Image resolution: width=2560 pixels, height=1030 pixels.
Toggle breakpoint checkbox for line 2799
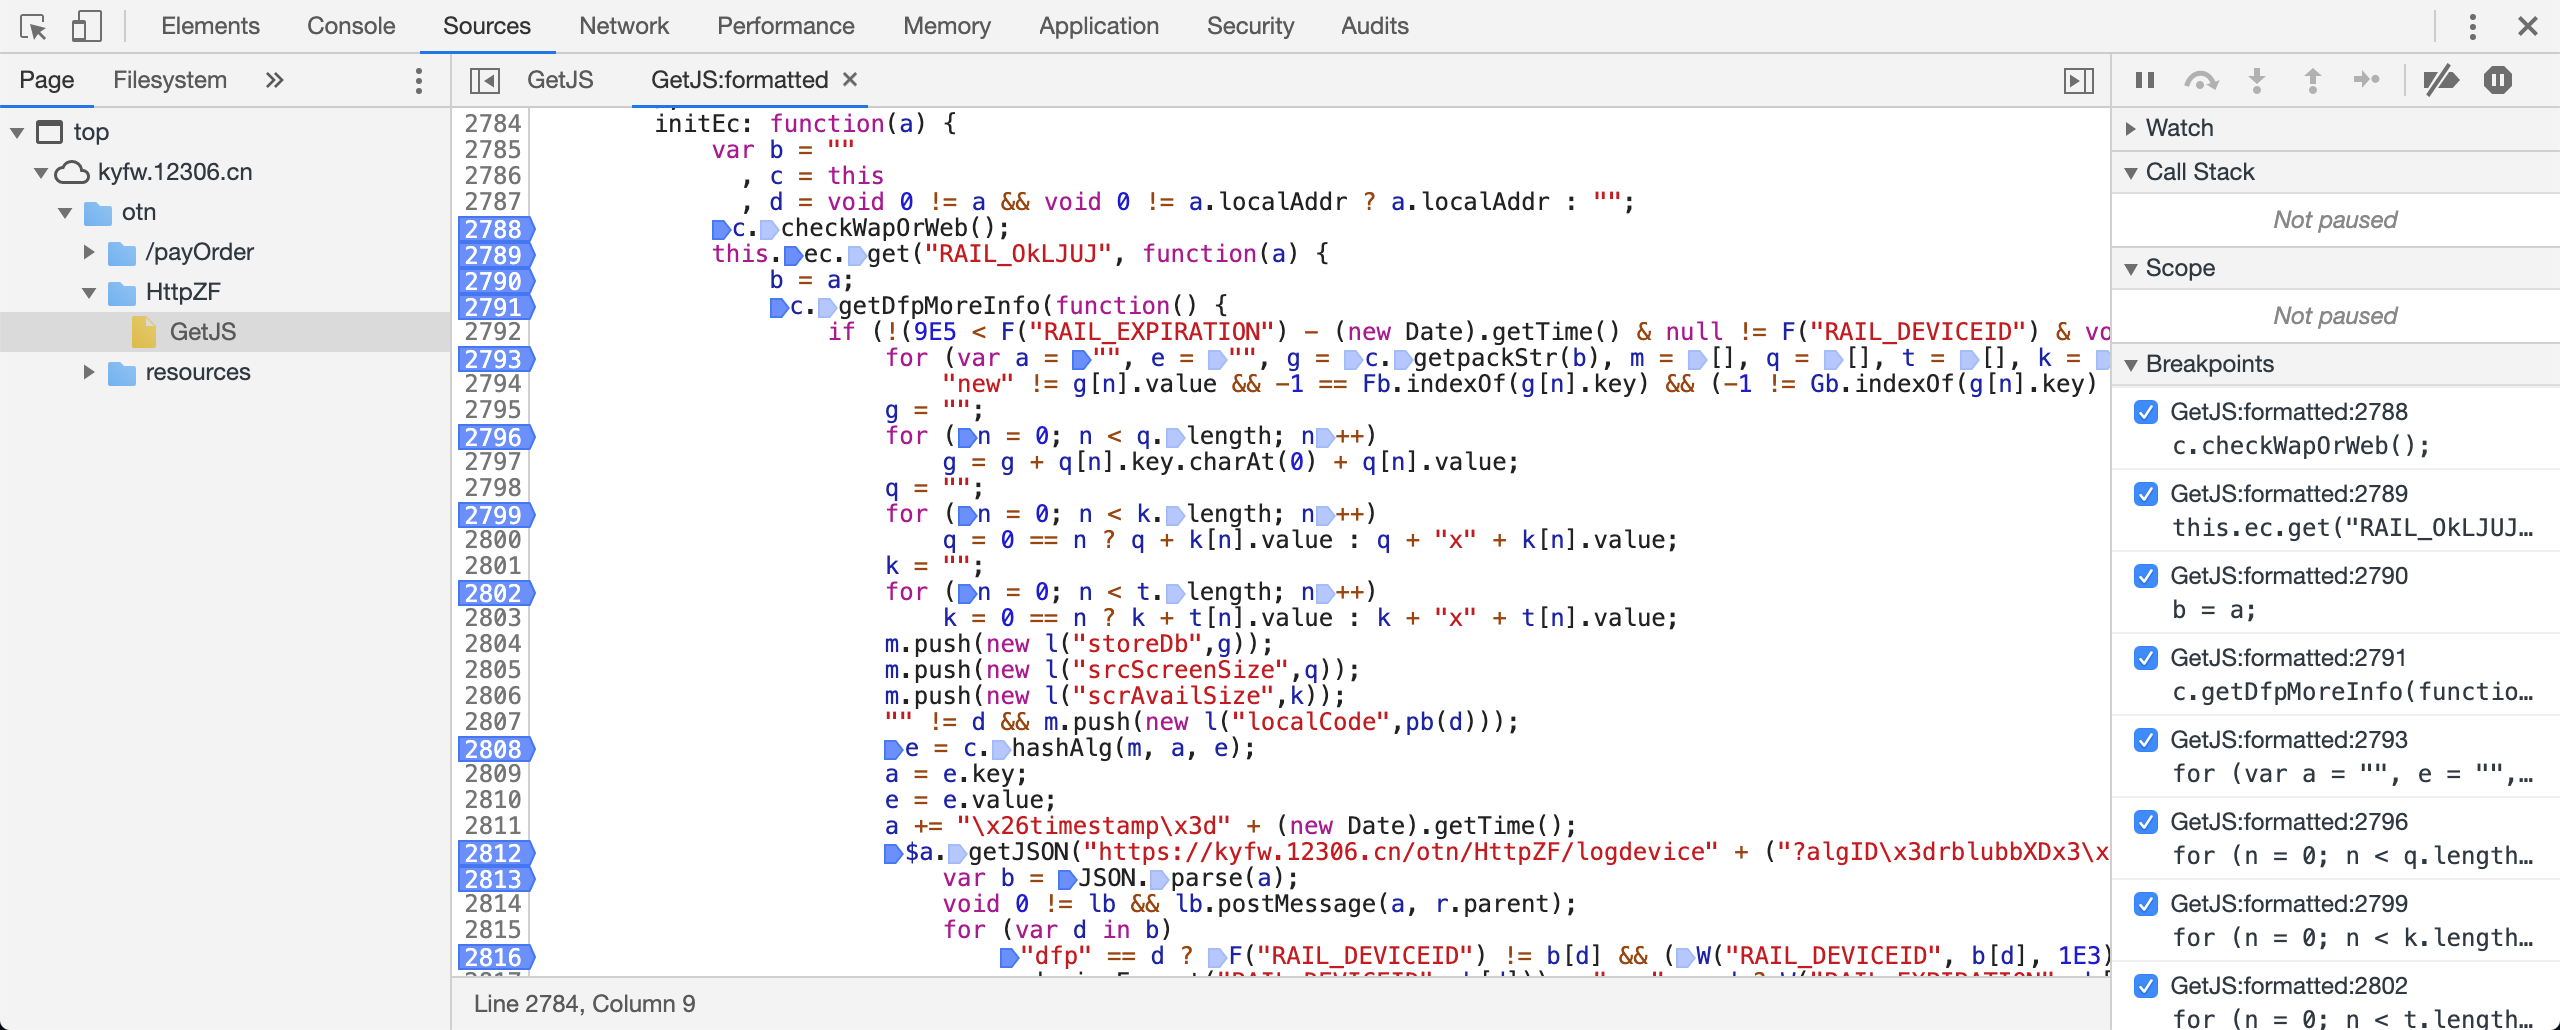[x=2146, y=904]
